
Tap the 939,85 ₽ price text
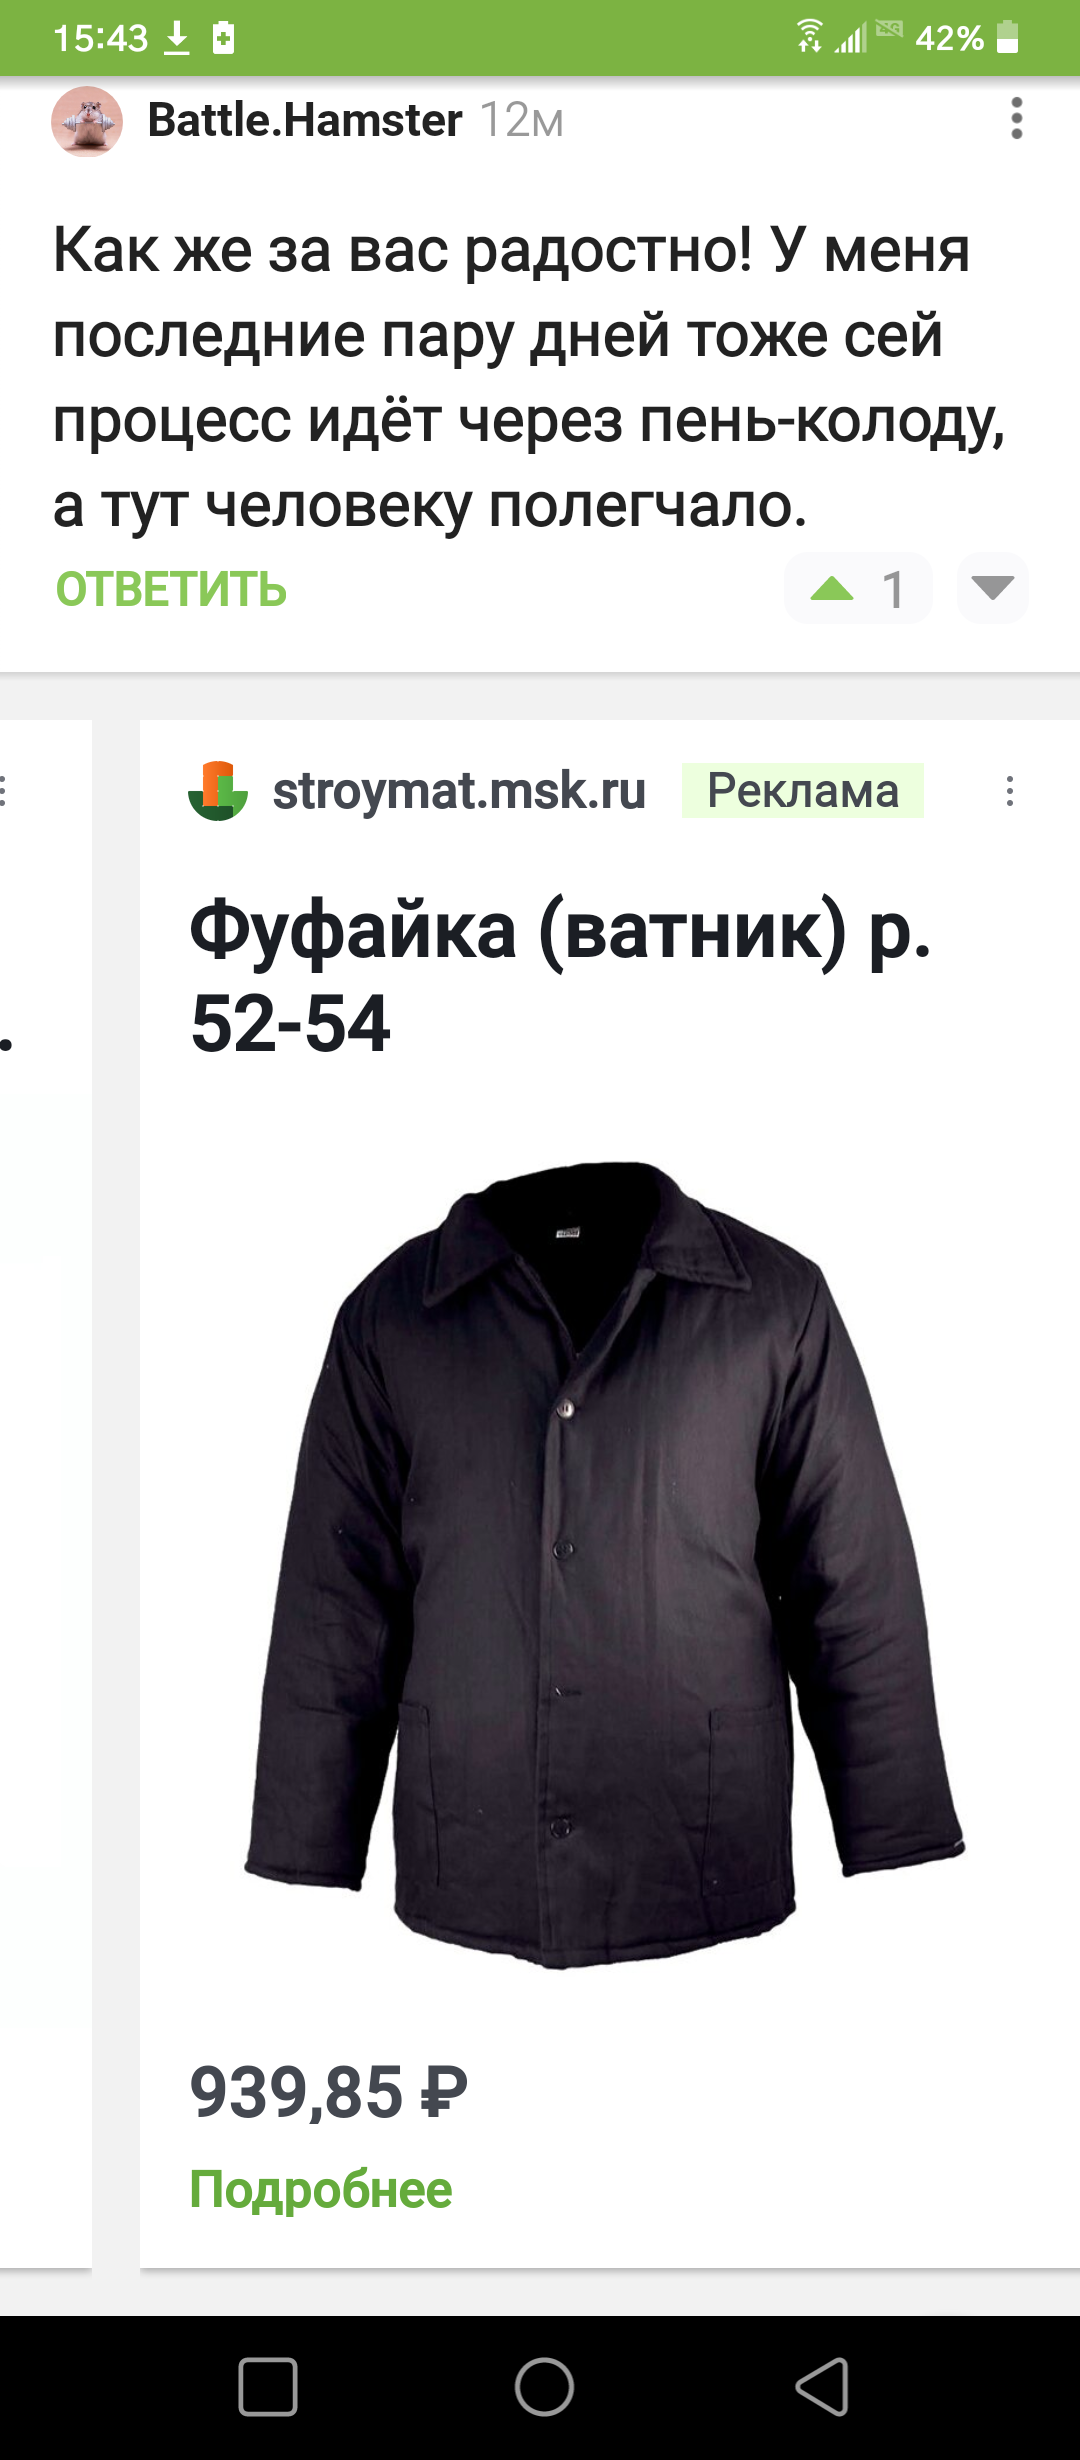click(x=329, y=2092)
